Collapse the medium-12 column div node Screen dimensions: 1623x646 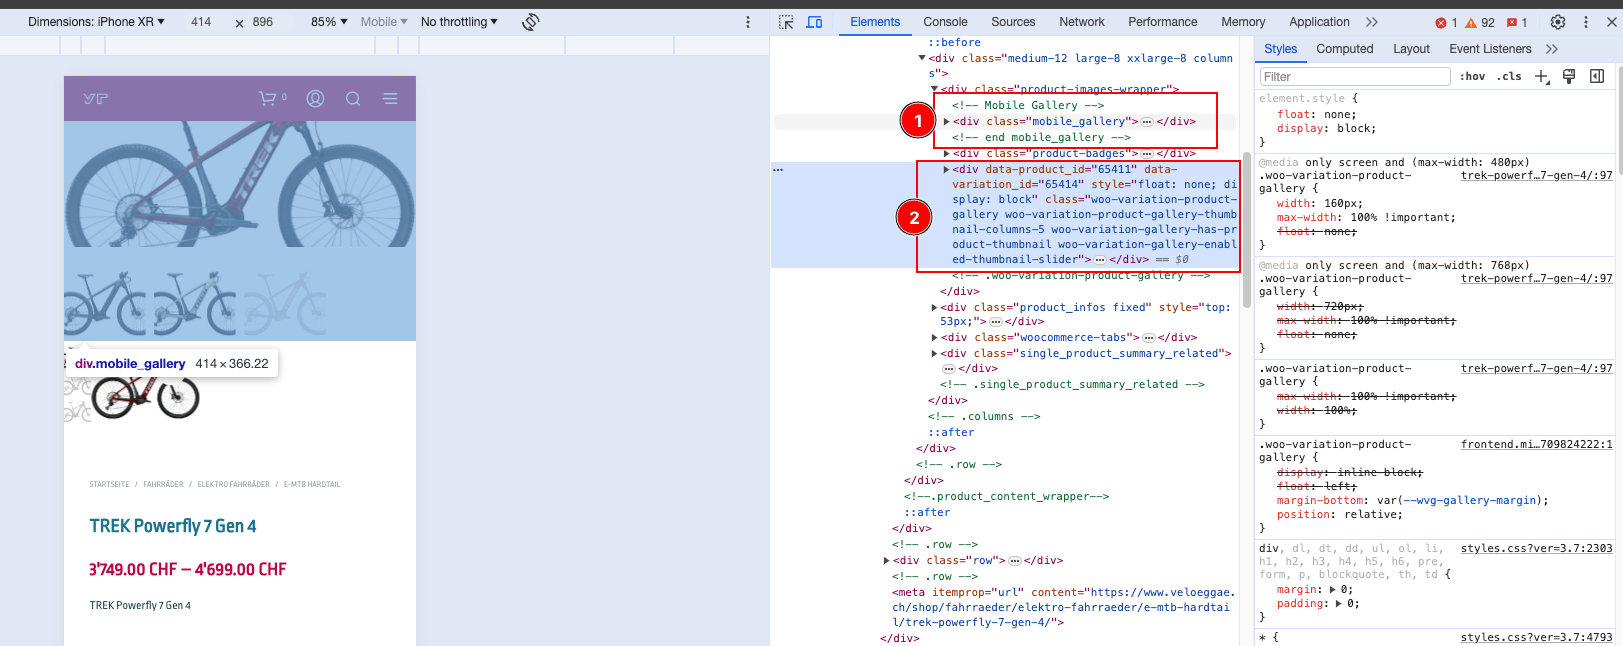[922, 58]
